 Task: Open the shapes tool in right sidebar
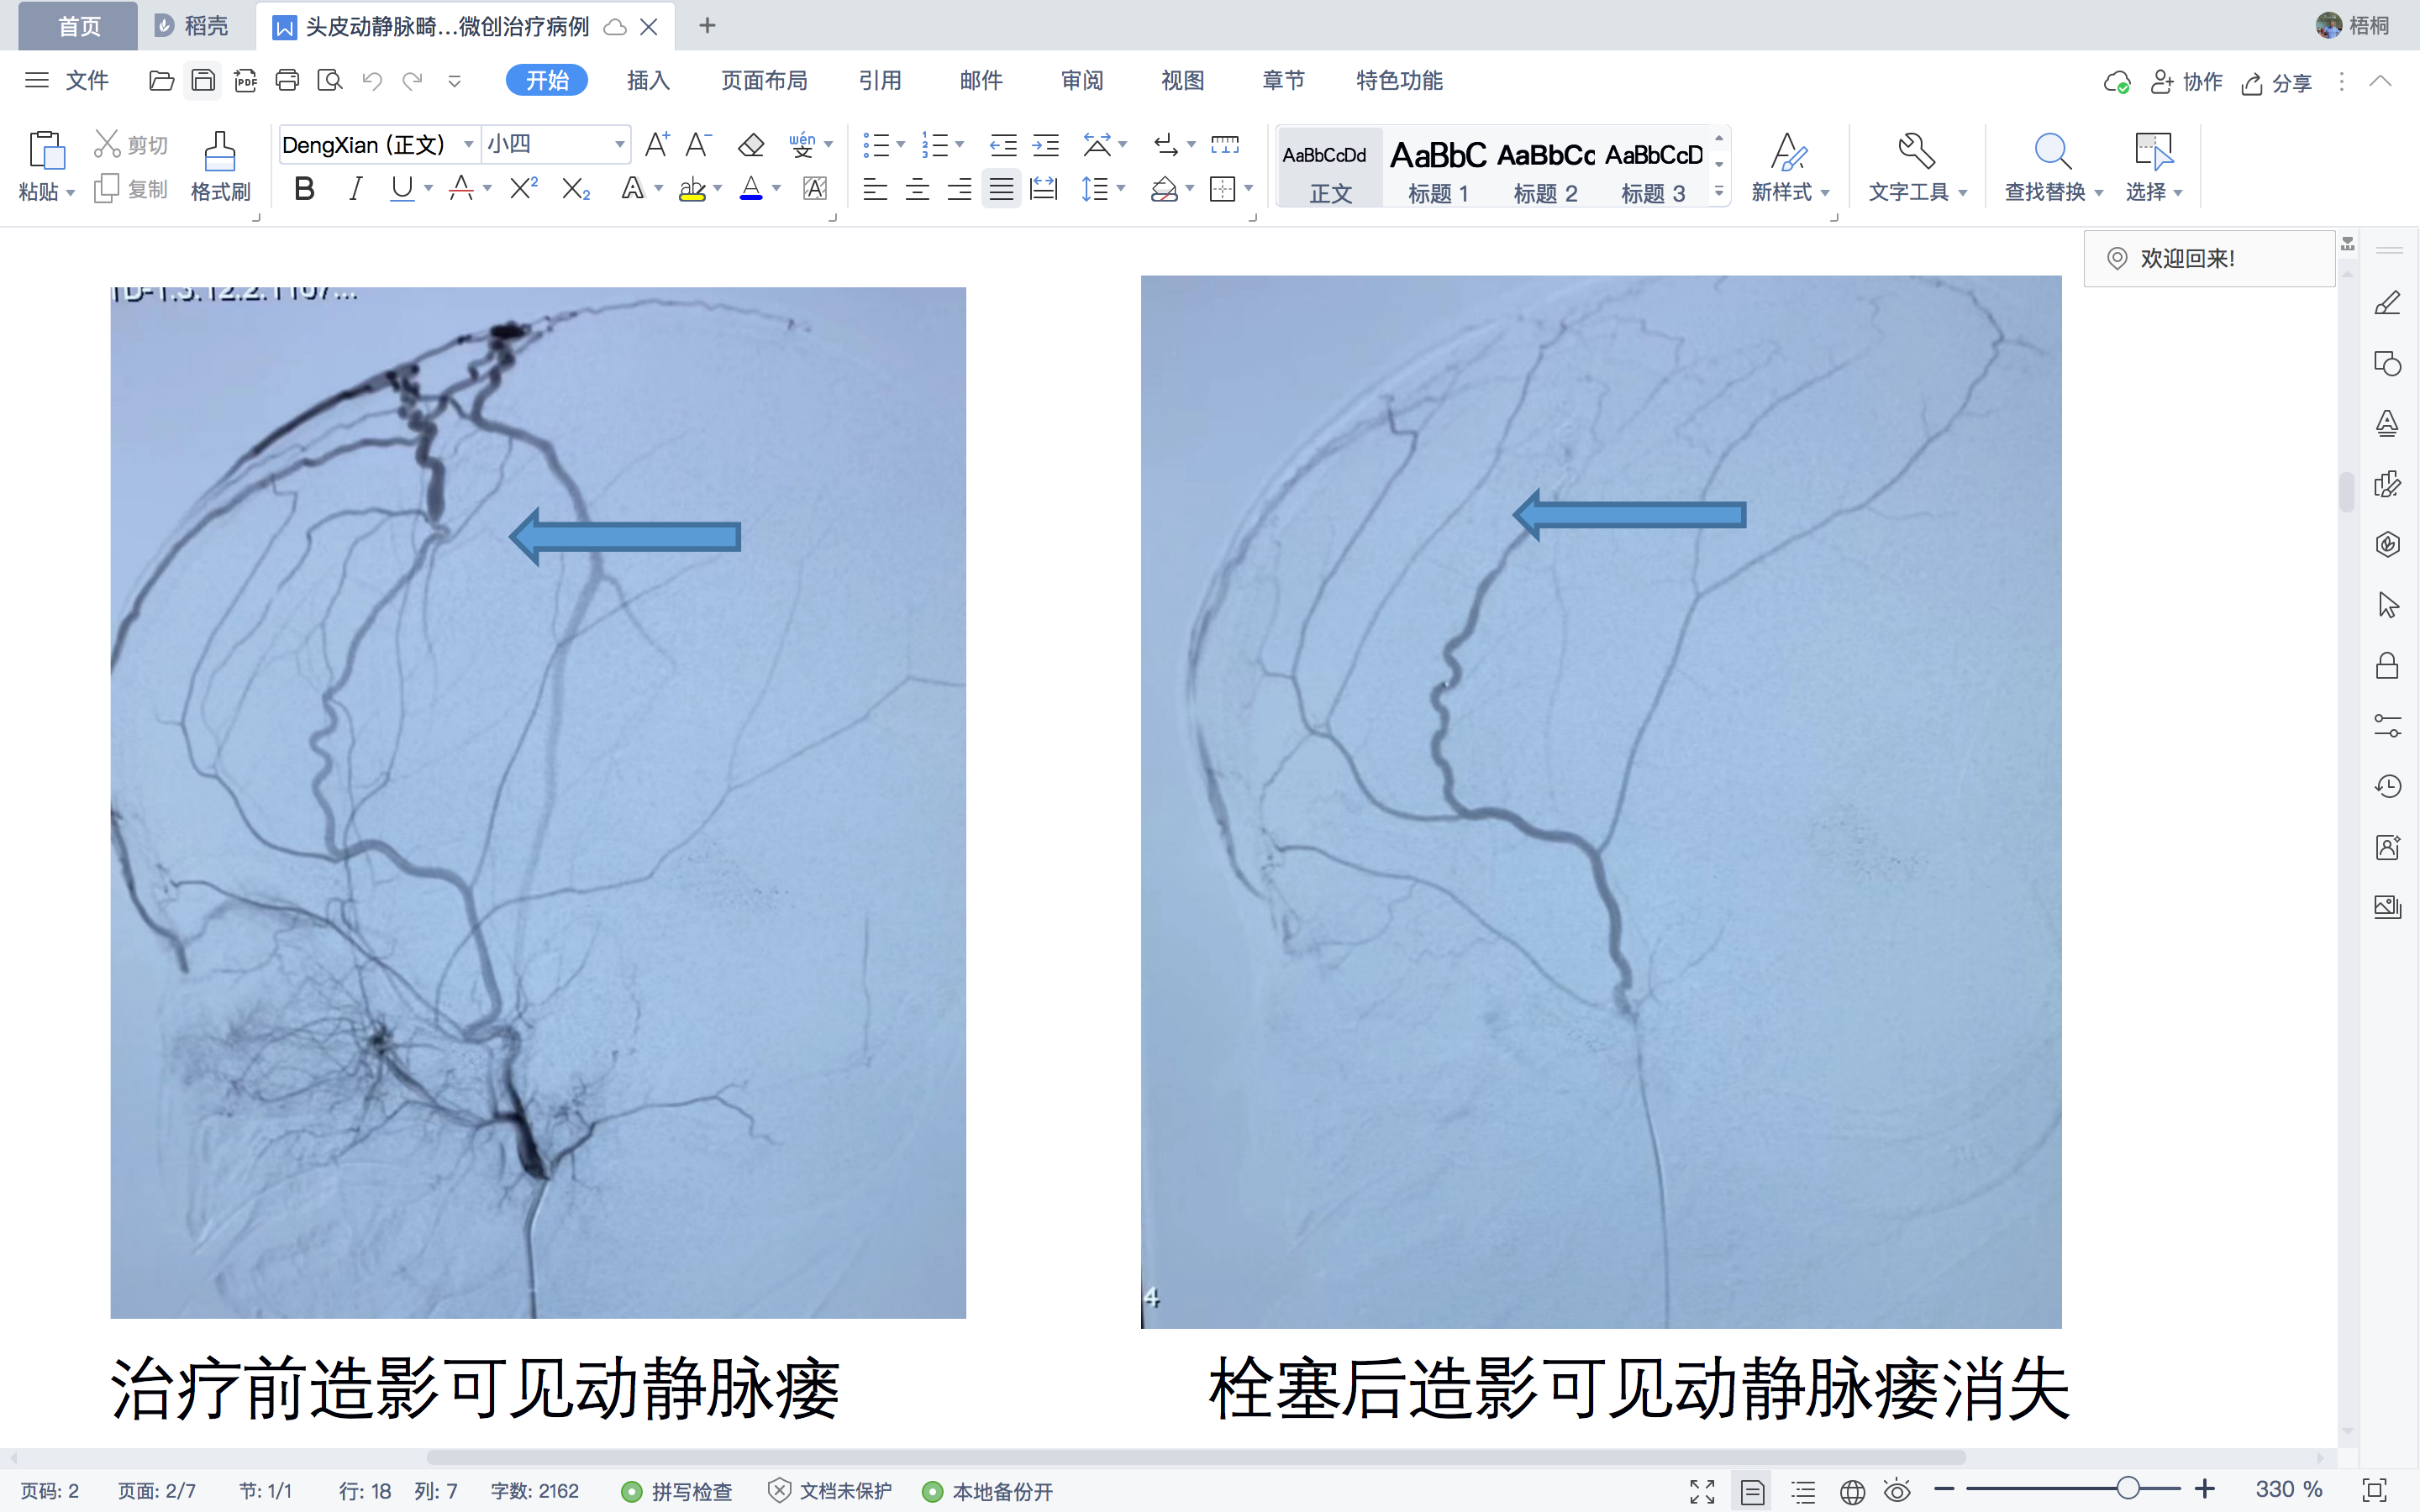[2388, 363]
